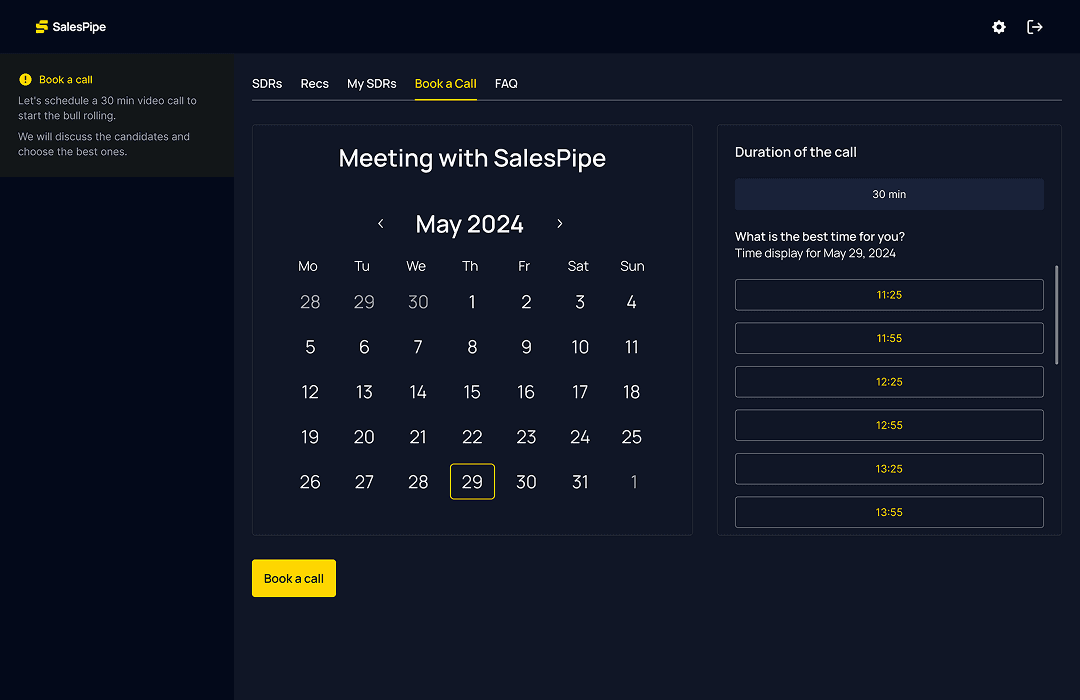Select the 30 min duration option

889,194
